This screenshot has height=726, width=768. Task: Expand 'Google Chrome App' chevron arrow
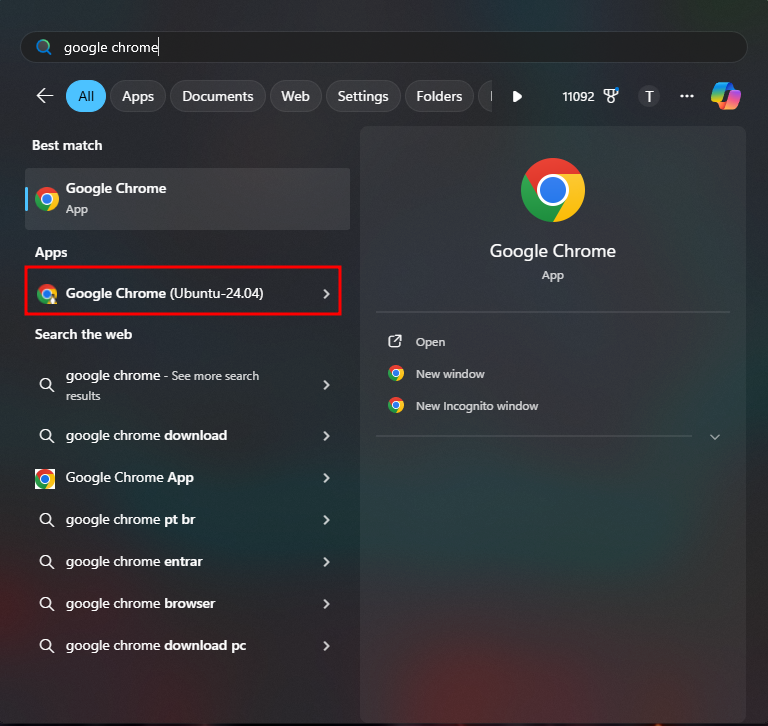[326, 478]
